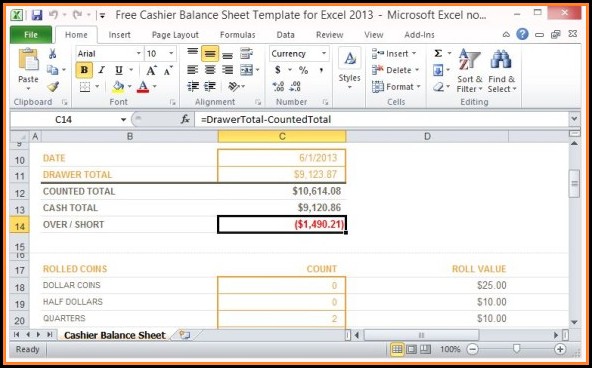Viewport: 592px width, 368px height.
Task: Click the zoom in plus button
Action: tap(560, 349)
